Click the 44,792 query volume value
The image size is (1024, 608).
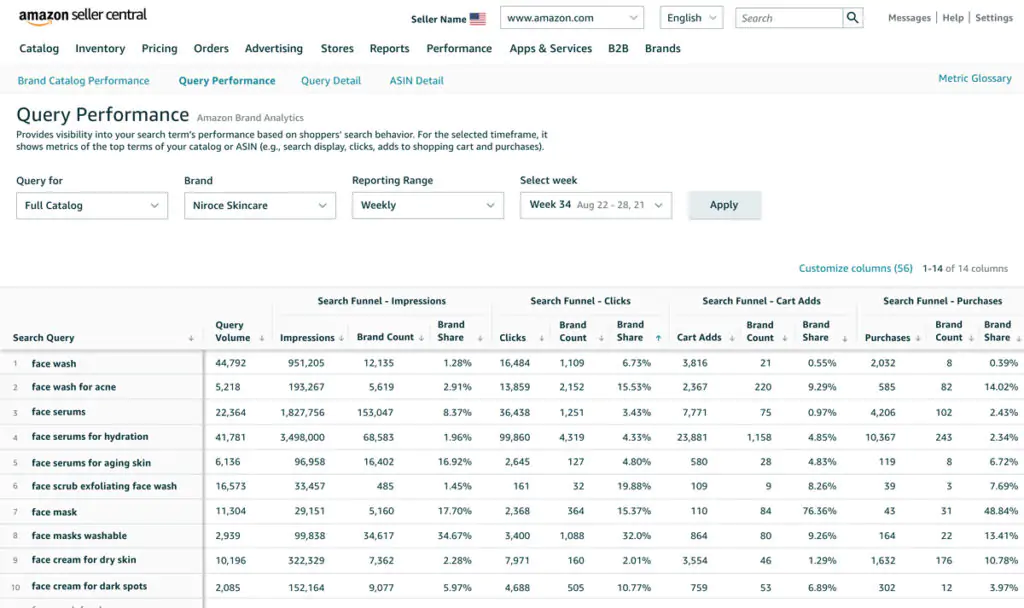[x=231, y=363]
